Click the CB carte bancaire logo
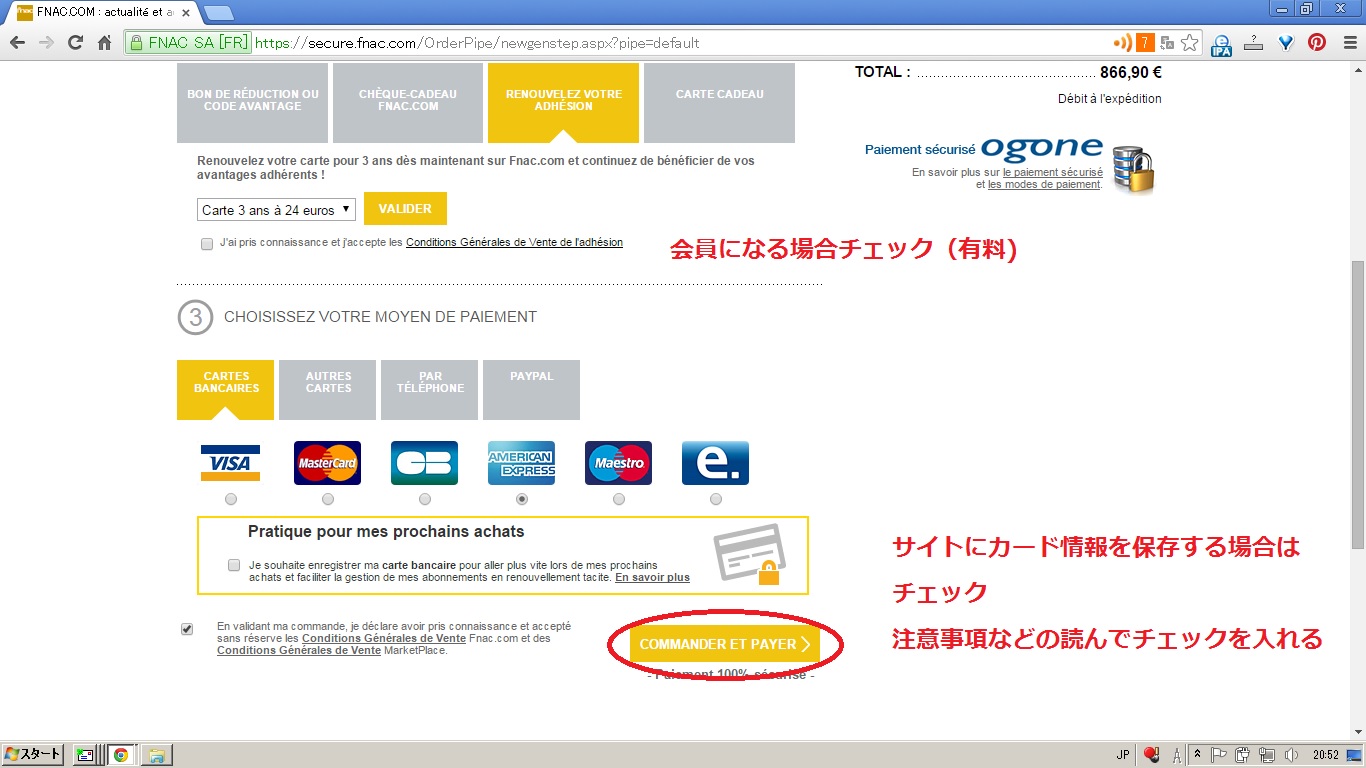This screenshot has width=1366, height=768. pyautogui.click(x=424, y=463)
